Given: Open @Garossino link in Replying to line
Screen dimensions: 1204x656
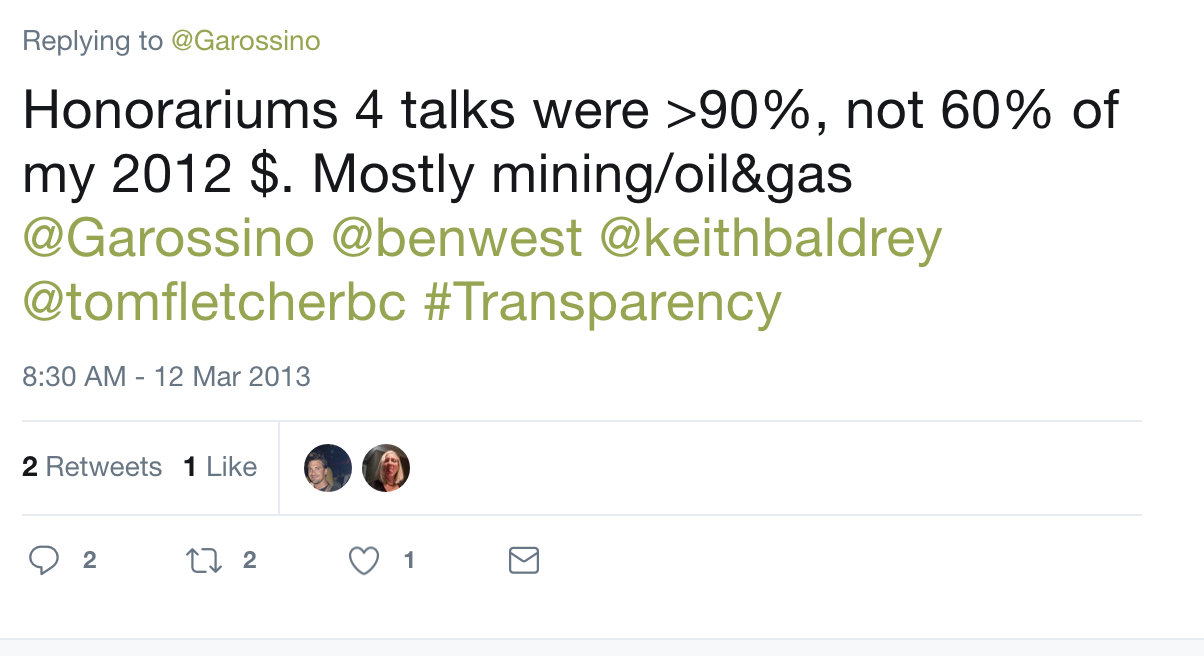Looking at the screenshot, I should (x=246, y=41).
